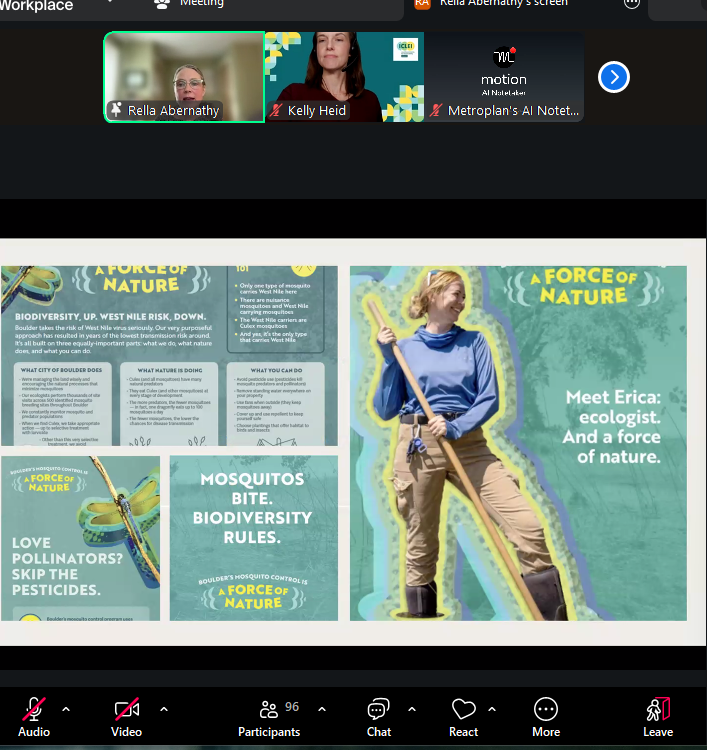Select Metroplan's AI Notetaker thumbnail
The width and height of the screenshot is (707, 750).
[504, 77]
